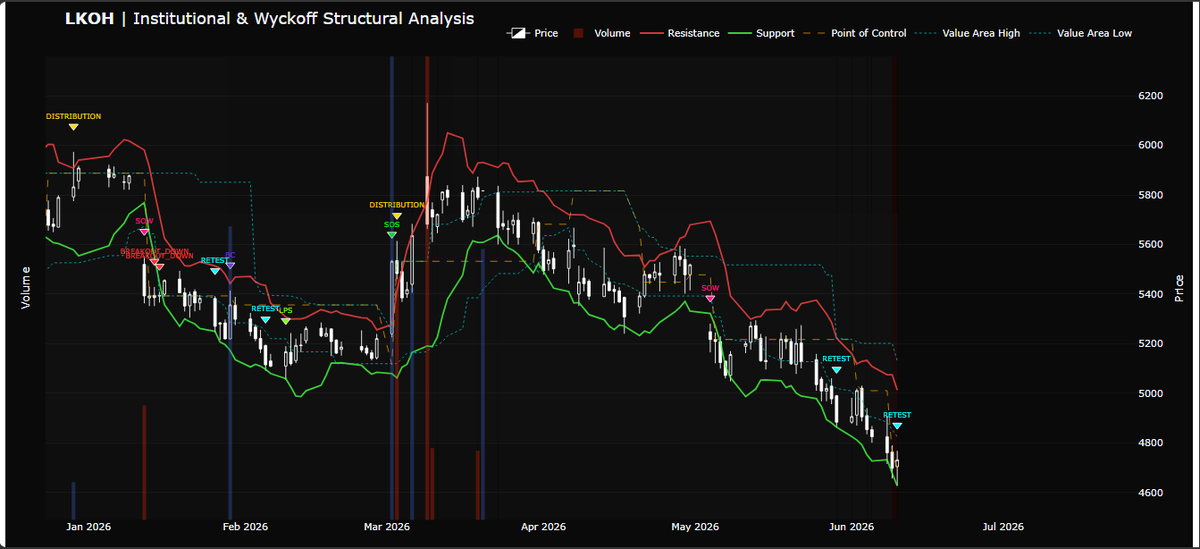Hide the Volume trace via legend
The width and height of the screenshot is (1200, 549).
click(601, 33)
